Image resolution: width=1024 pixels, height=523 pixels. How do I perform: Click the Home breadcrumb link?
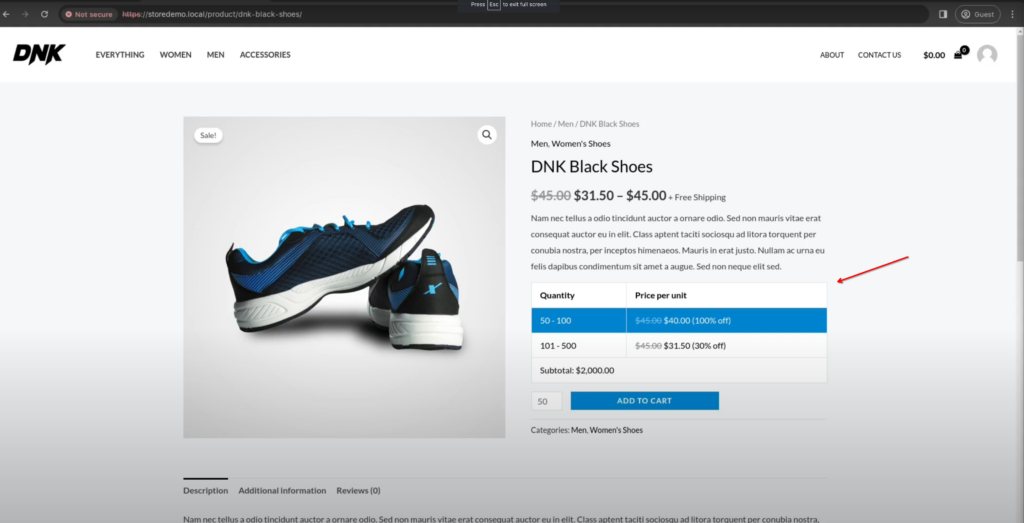tap(541, 124)
